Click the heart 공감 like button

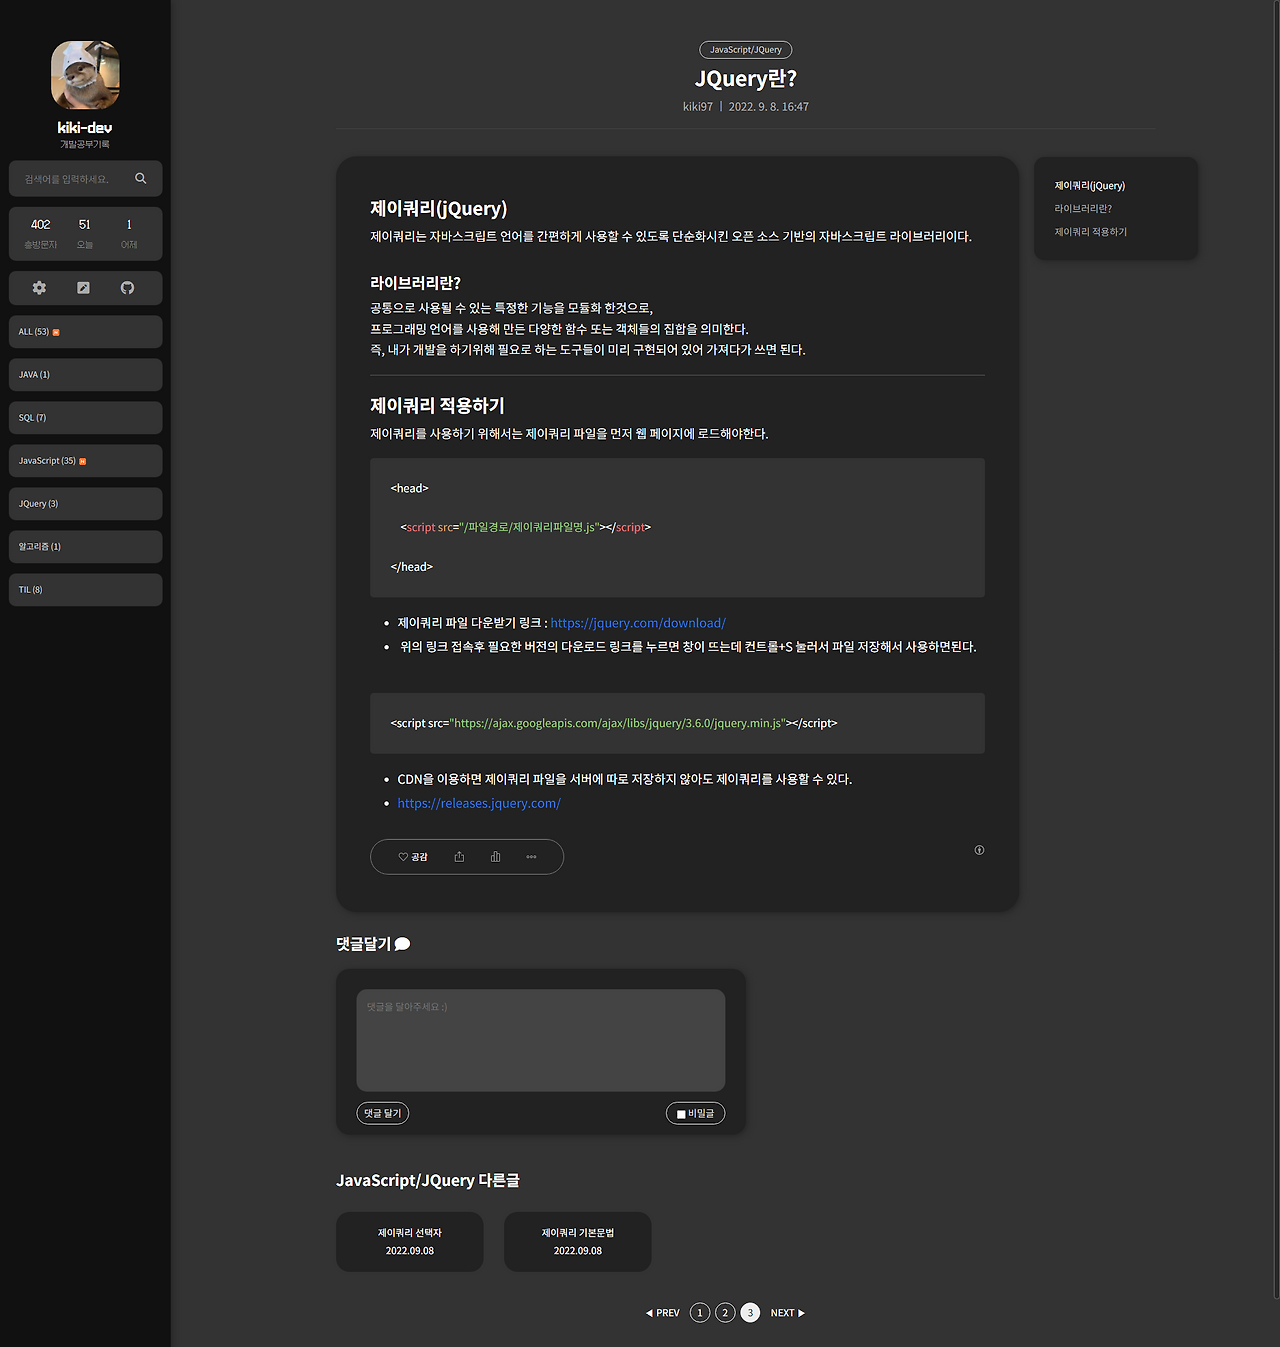click(413, 857)
